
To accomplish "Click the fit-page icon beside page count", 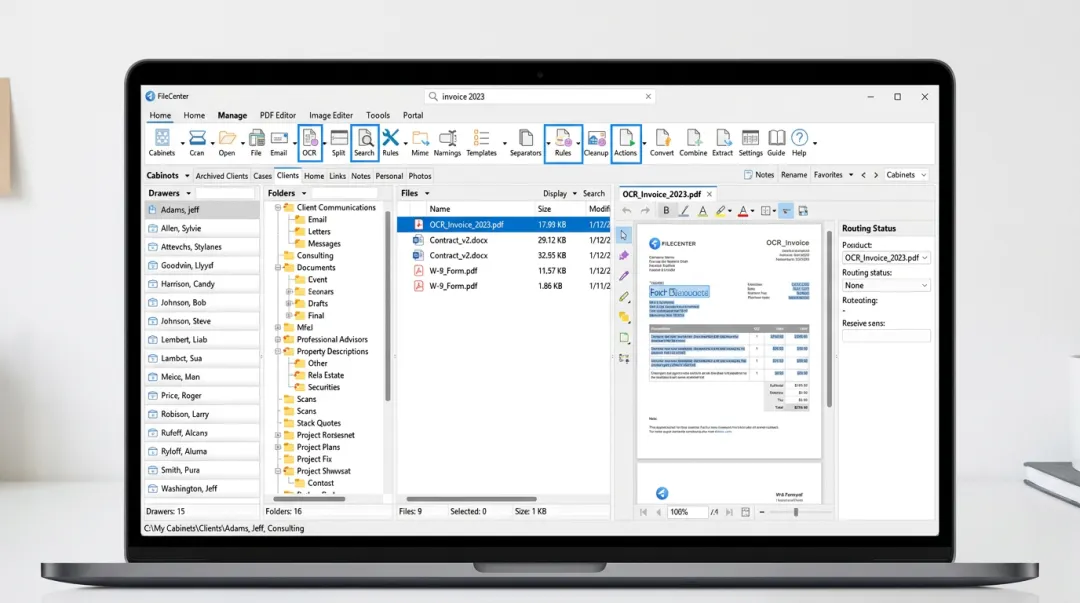I will click(x=745, y=512).
